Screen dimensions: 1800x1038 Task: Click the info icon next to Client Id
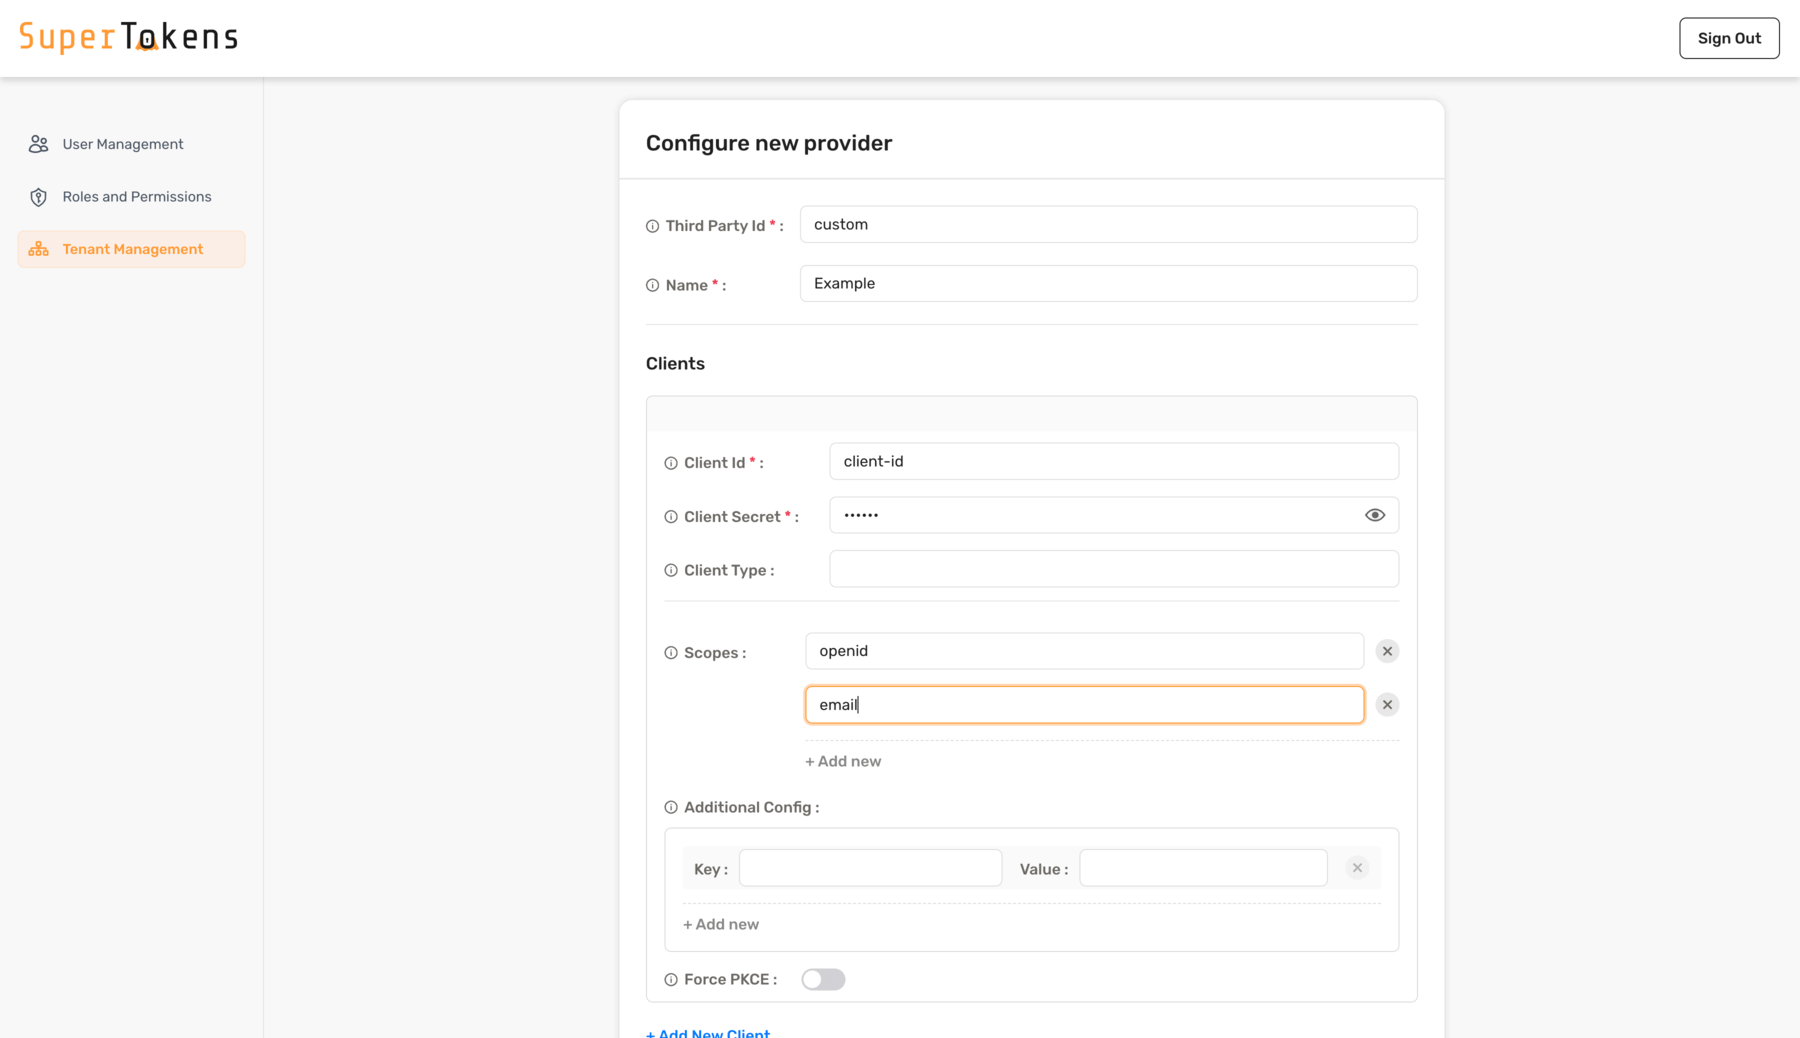[670, 462]
